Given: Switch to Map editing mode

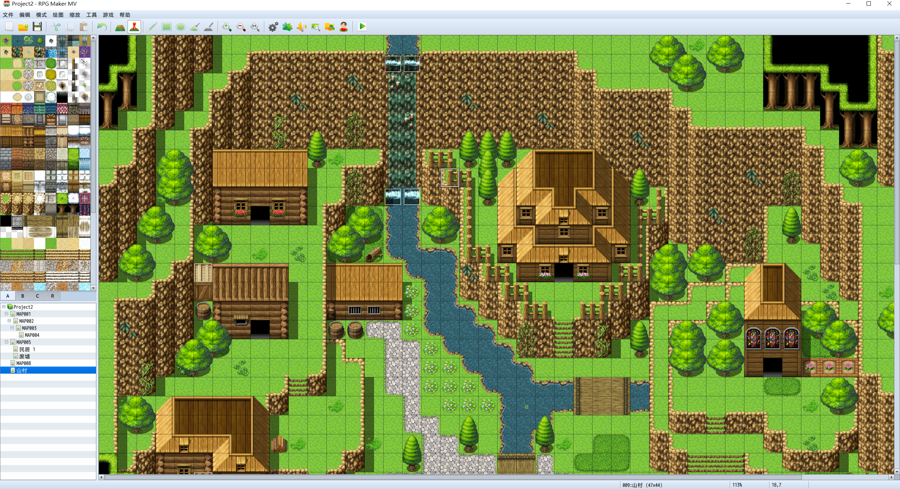Looking at the screenshot, I should [120, 27].
